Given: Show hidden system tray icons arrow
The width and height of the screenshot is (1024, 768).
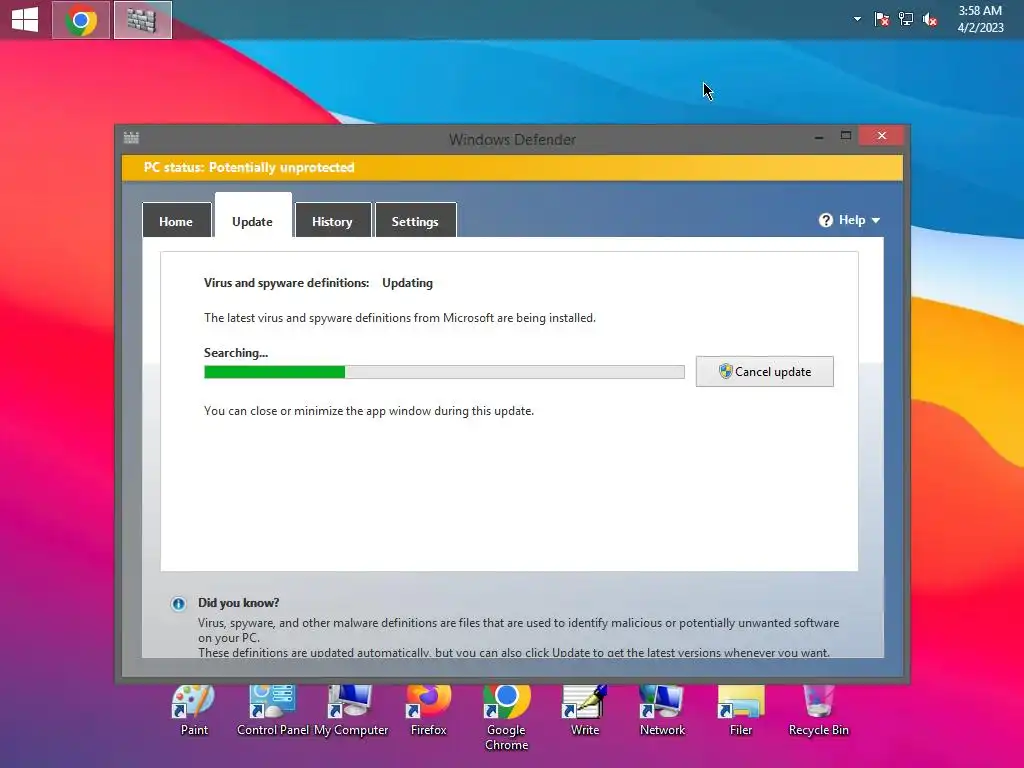Looking at the screenshot, I should [x=857, y=20].
